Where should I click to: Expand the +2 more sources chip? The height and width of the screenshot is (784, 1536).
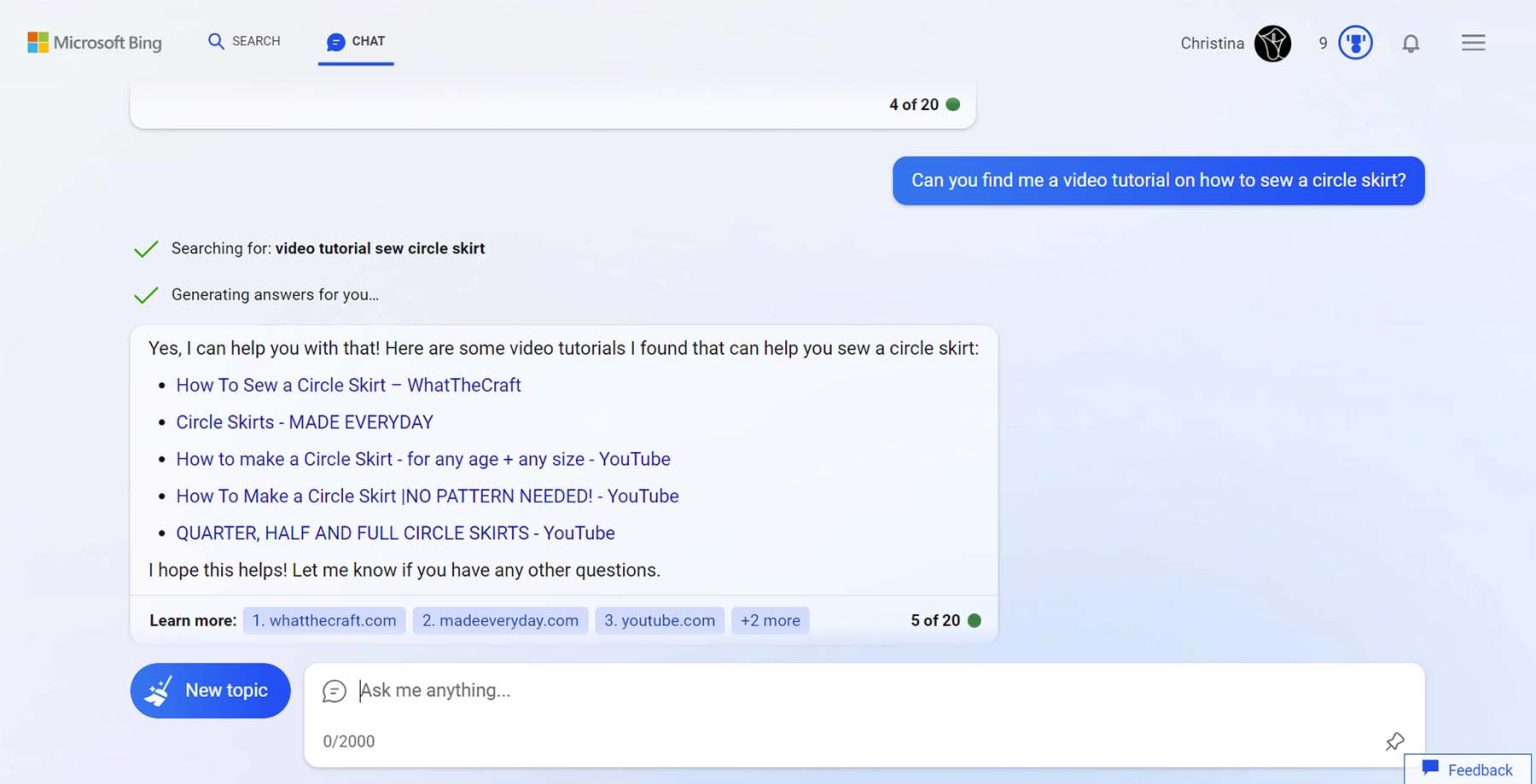(x=770, y=620)
